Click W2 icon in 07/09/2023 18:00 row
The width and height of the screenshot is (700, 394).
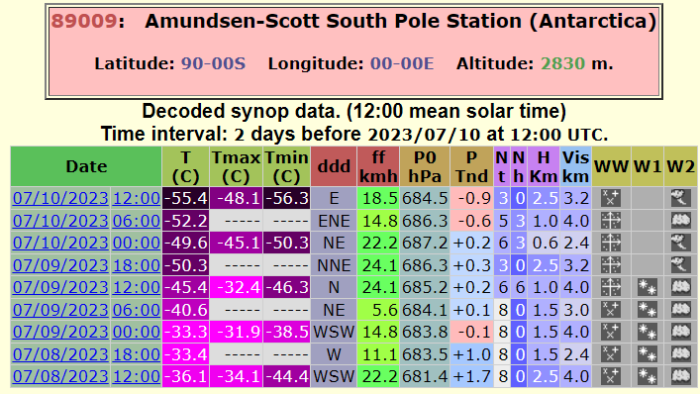coord(680,265)
